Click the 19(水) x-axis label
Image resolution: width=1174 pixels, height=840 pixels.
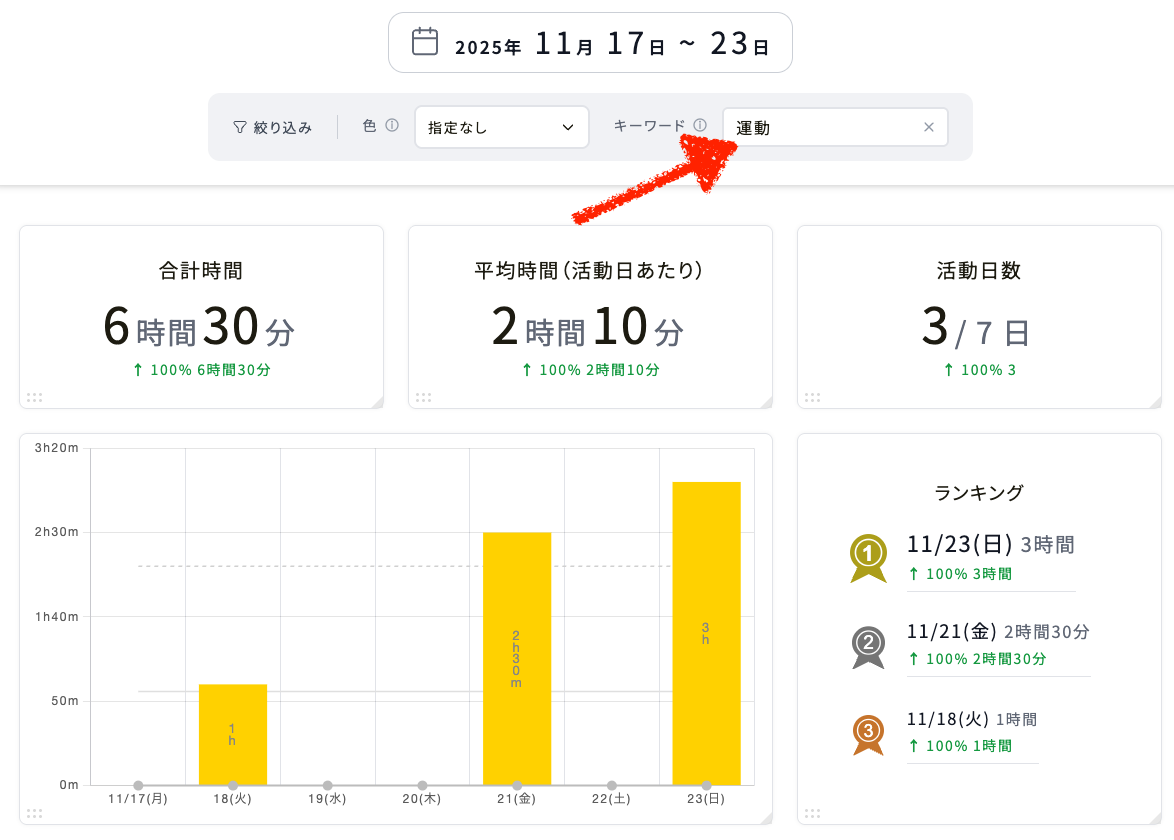tap(327, 799)
